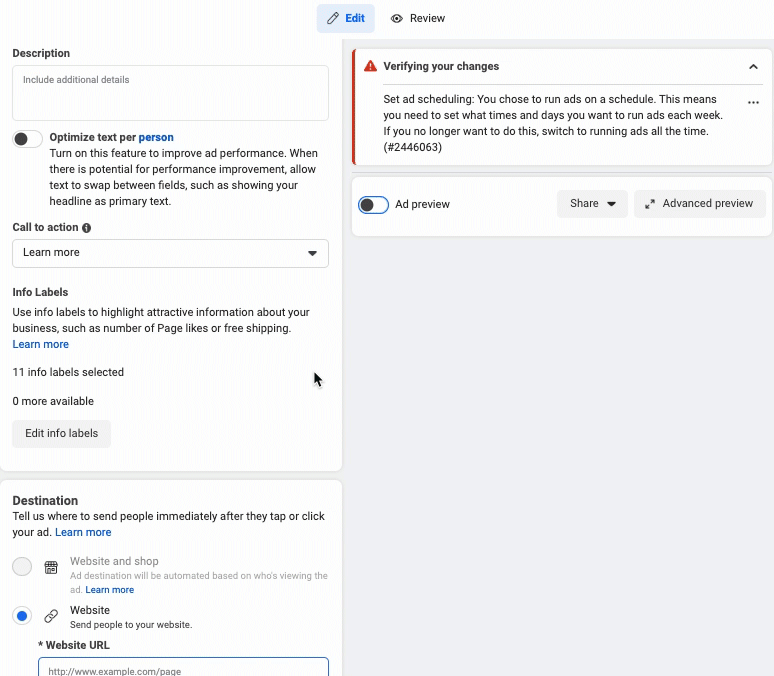Click into the Description text field
Image resolution: width=774 pixels, height=676 pixels.
point(170,93)
